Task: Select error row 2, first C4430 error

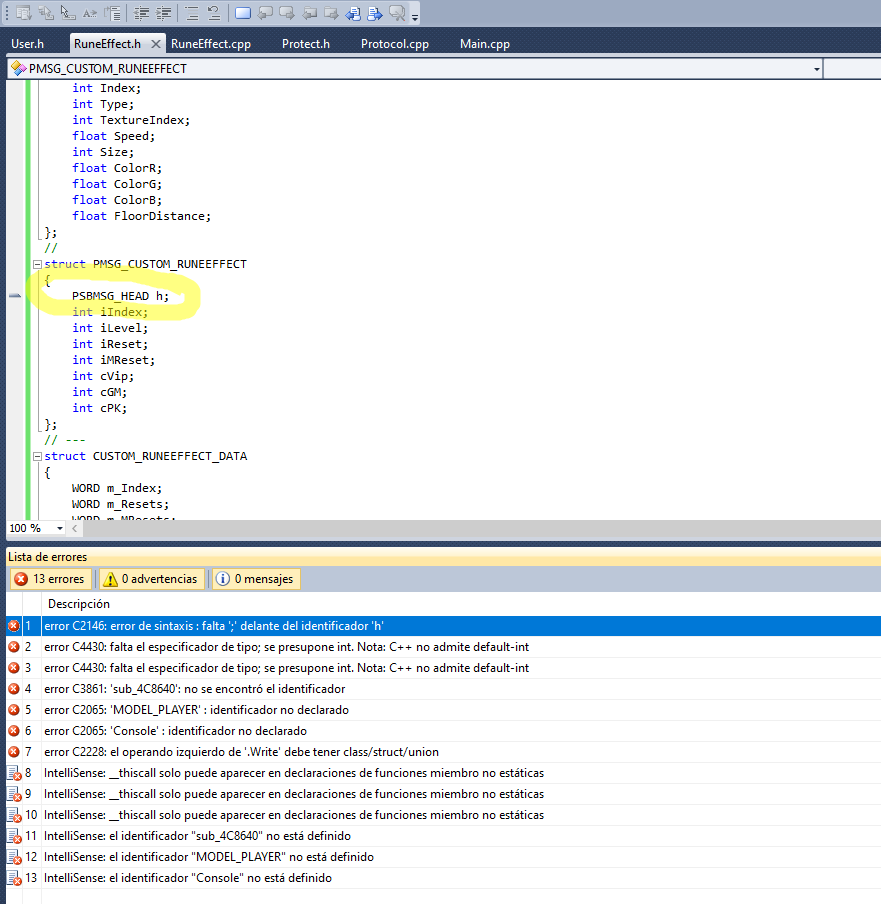Action: [x=443, y=647]
